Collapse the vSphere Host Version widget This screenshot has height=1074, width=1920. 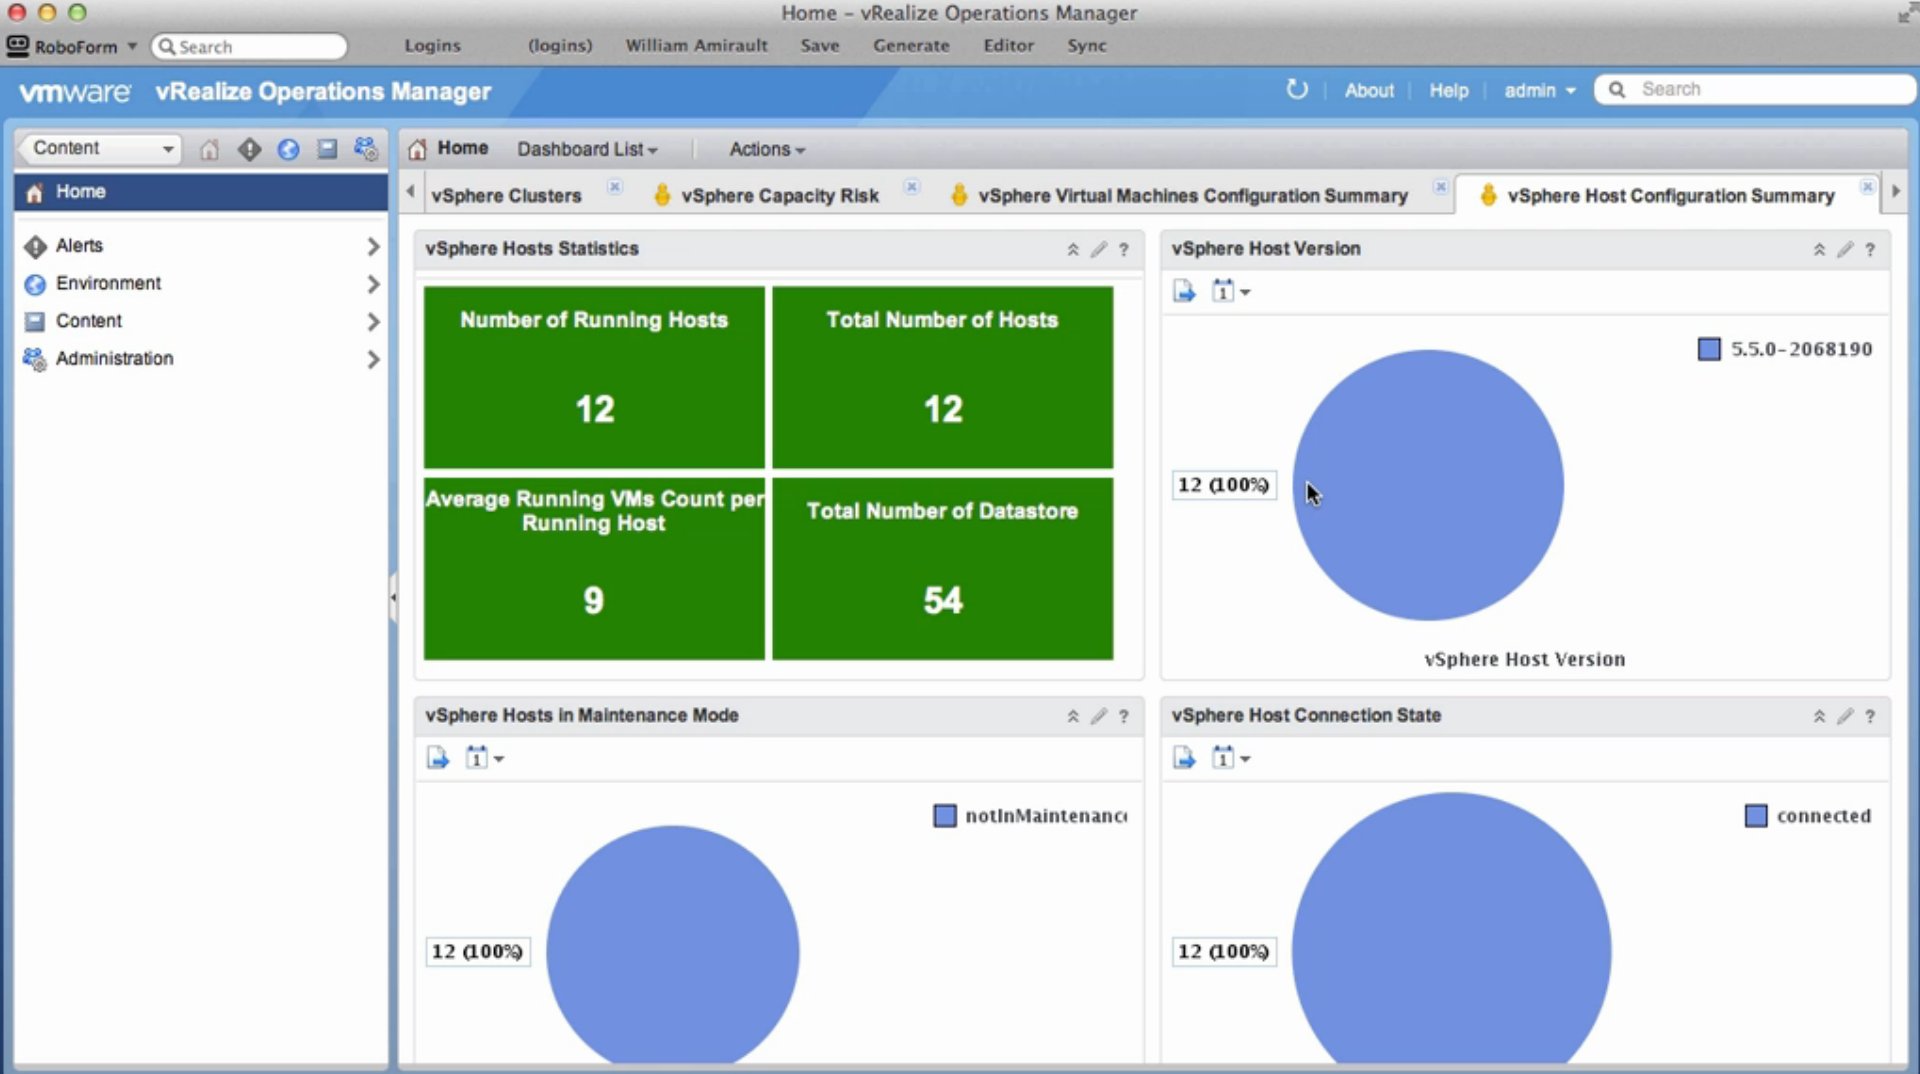pyautogui.click(x=1818, y=250)
